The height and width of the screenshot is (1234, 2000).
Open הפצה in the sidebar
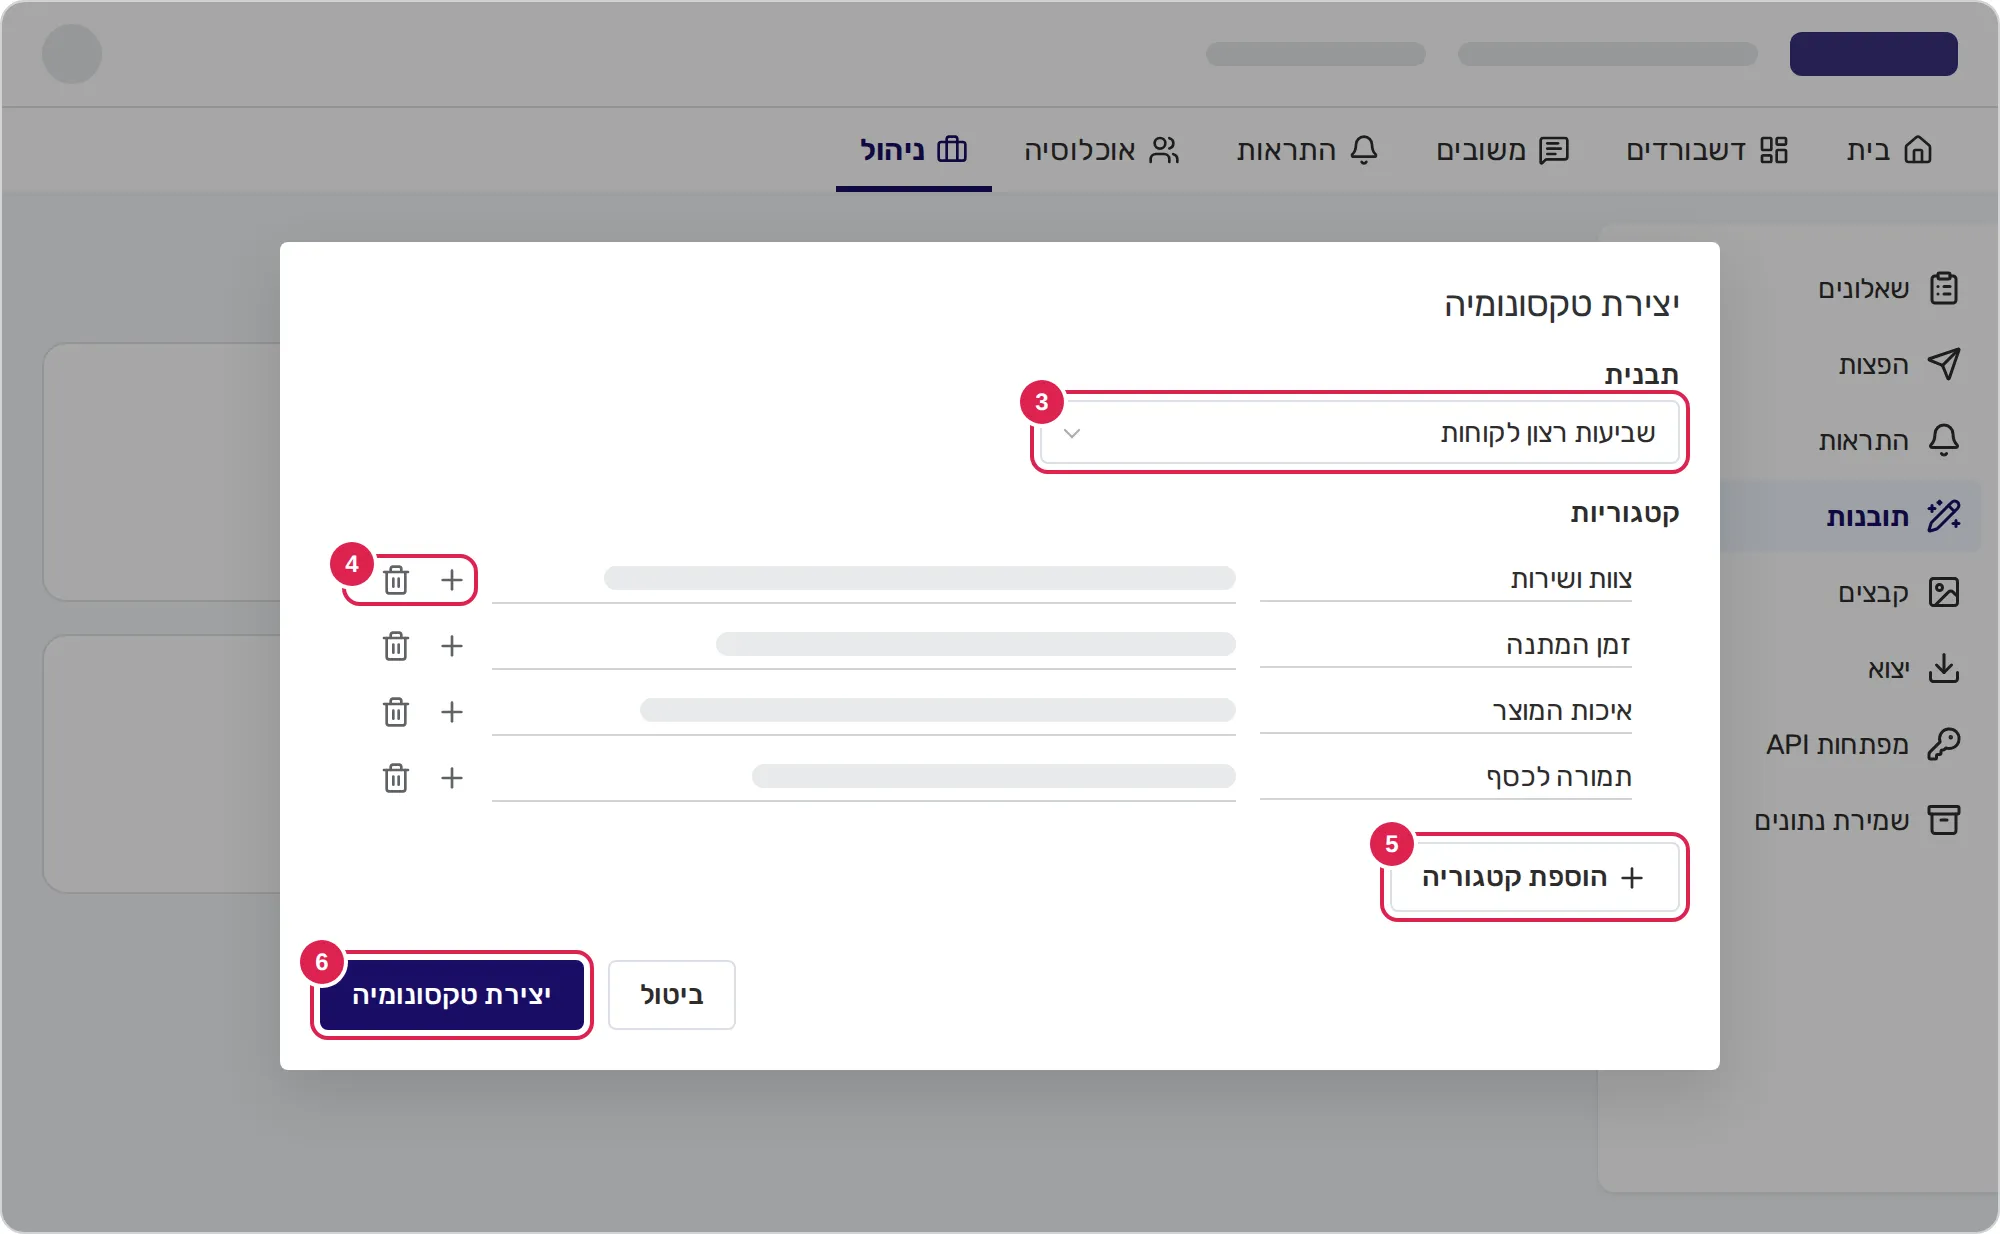click(1900, 365)
